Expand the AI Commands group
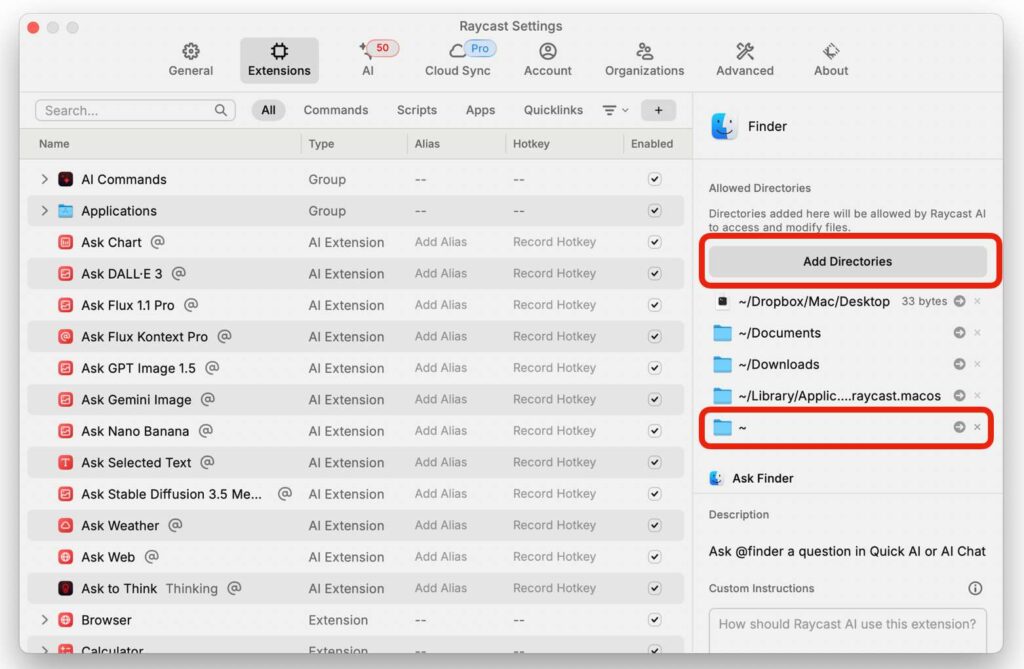This screenshot has height=669, width=1024. (x=44, y=179)
